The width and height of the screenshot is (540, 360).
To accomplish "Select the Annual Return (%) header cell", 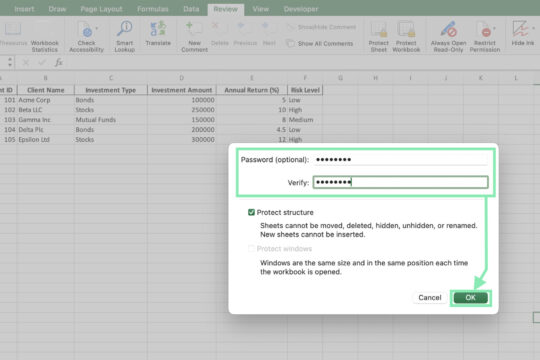I will (251, 90).
